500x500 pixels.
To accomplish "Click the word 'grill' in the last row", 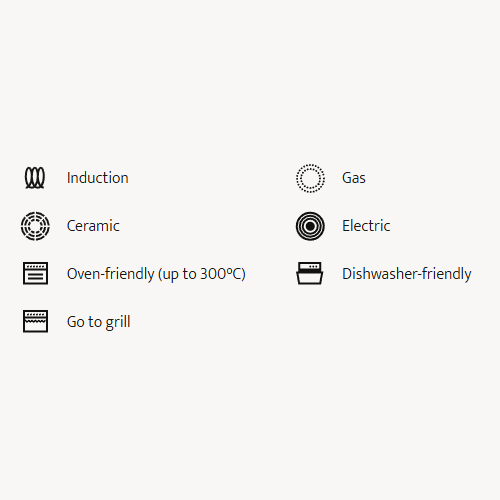I will click(x=118, y=322).
